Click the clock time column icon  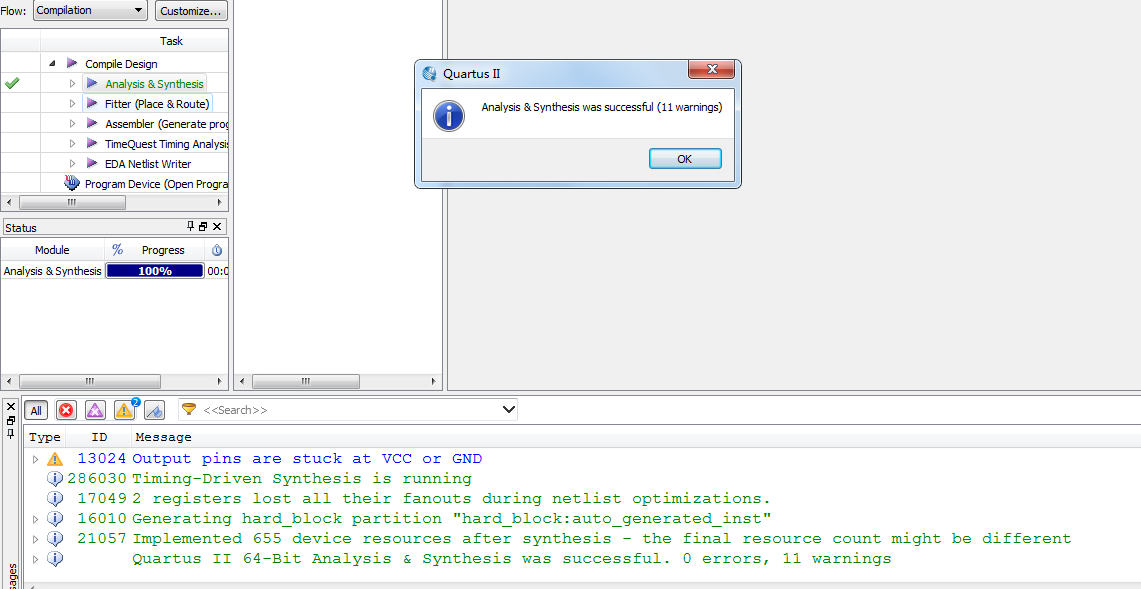[217, 250]
